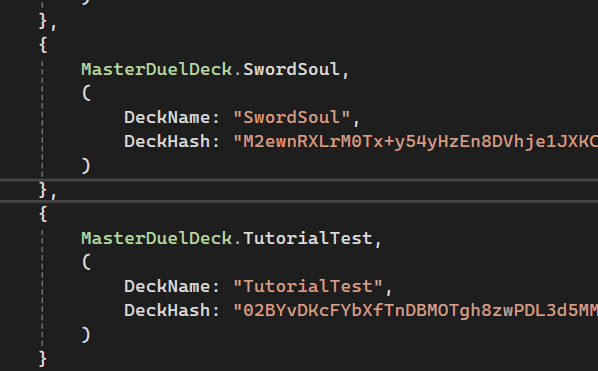The width and height of the screenshot is (598, 371).
Task: Click the opening brace above SwordSoul entry
Action: 43,45
